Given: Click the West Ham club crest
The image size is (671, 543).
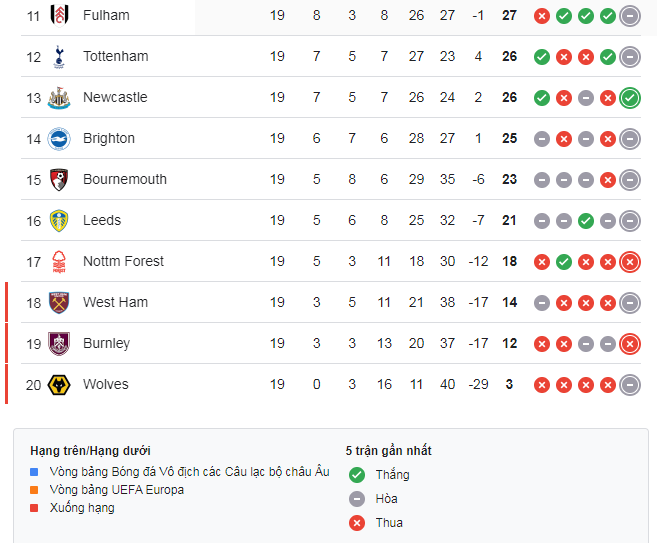Looking at the screenshot, I should click(x=58, y=302).
